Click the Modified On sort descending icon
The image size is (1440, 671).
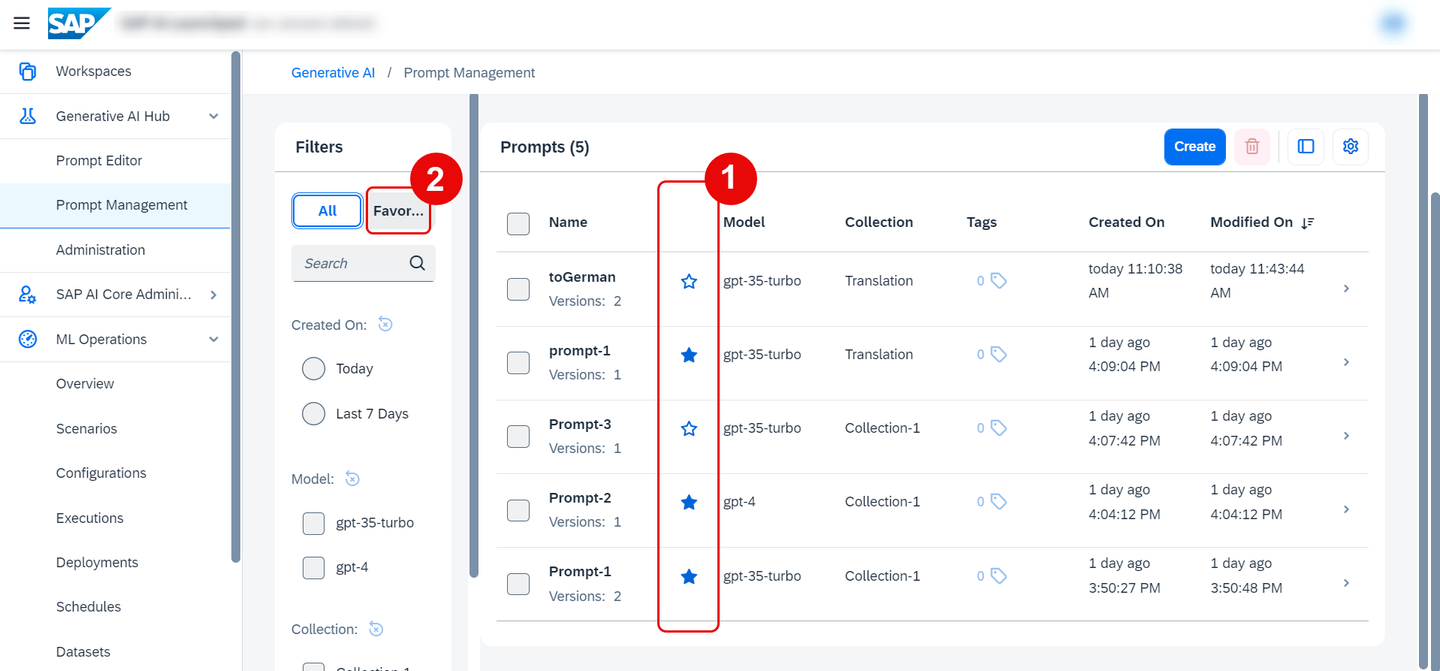(1307, 222)
